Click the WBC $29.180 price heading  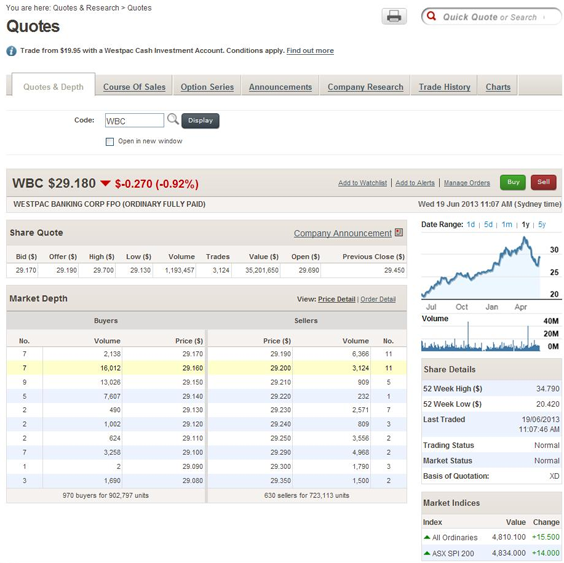(x=54, y=183)
